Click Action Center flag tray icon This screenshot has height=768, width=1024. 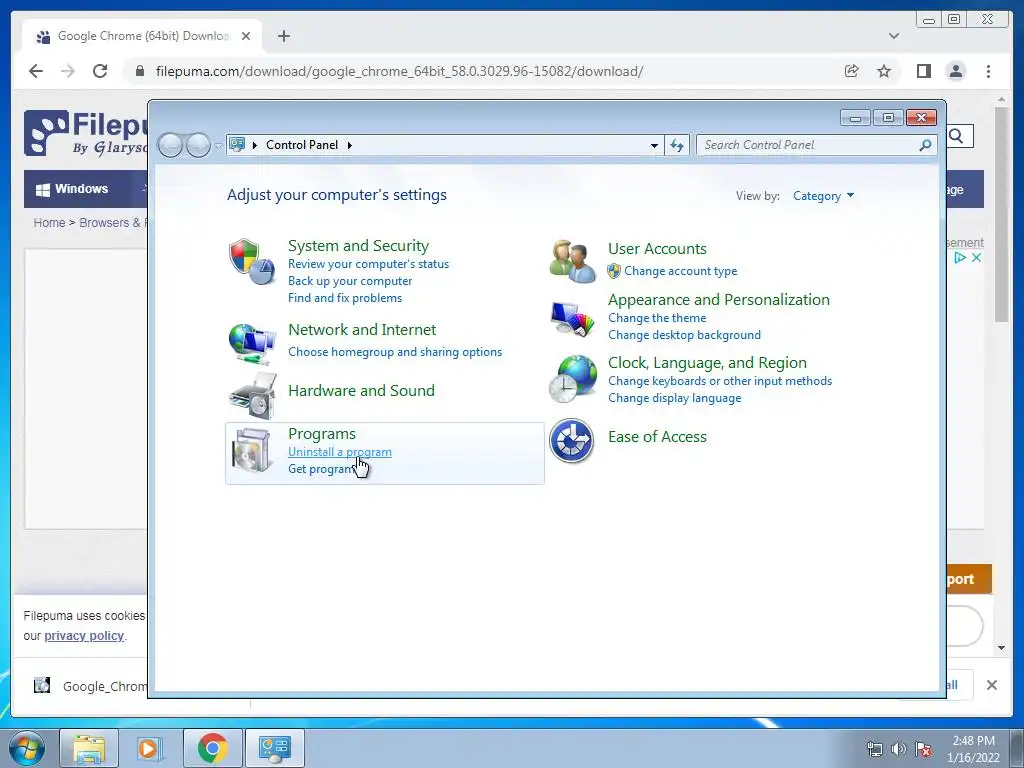click(923, 749)
